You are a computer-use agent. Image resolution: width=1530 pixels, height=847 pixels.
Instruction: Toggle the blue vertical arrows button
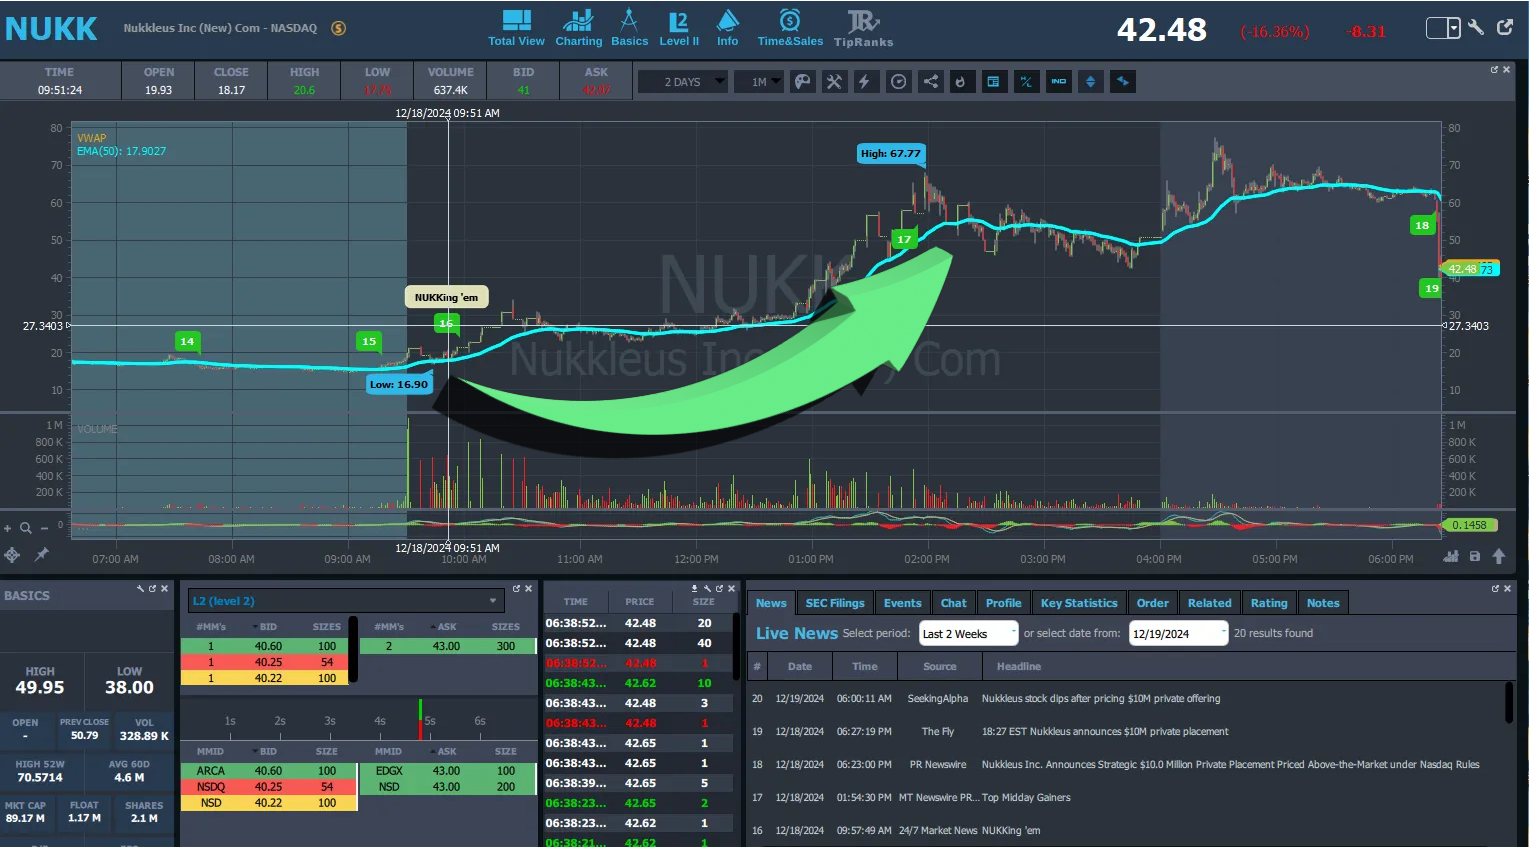point(1090,82)
